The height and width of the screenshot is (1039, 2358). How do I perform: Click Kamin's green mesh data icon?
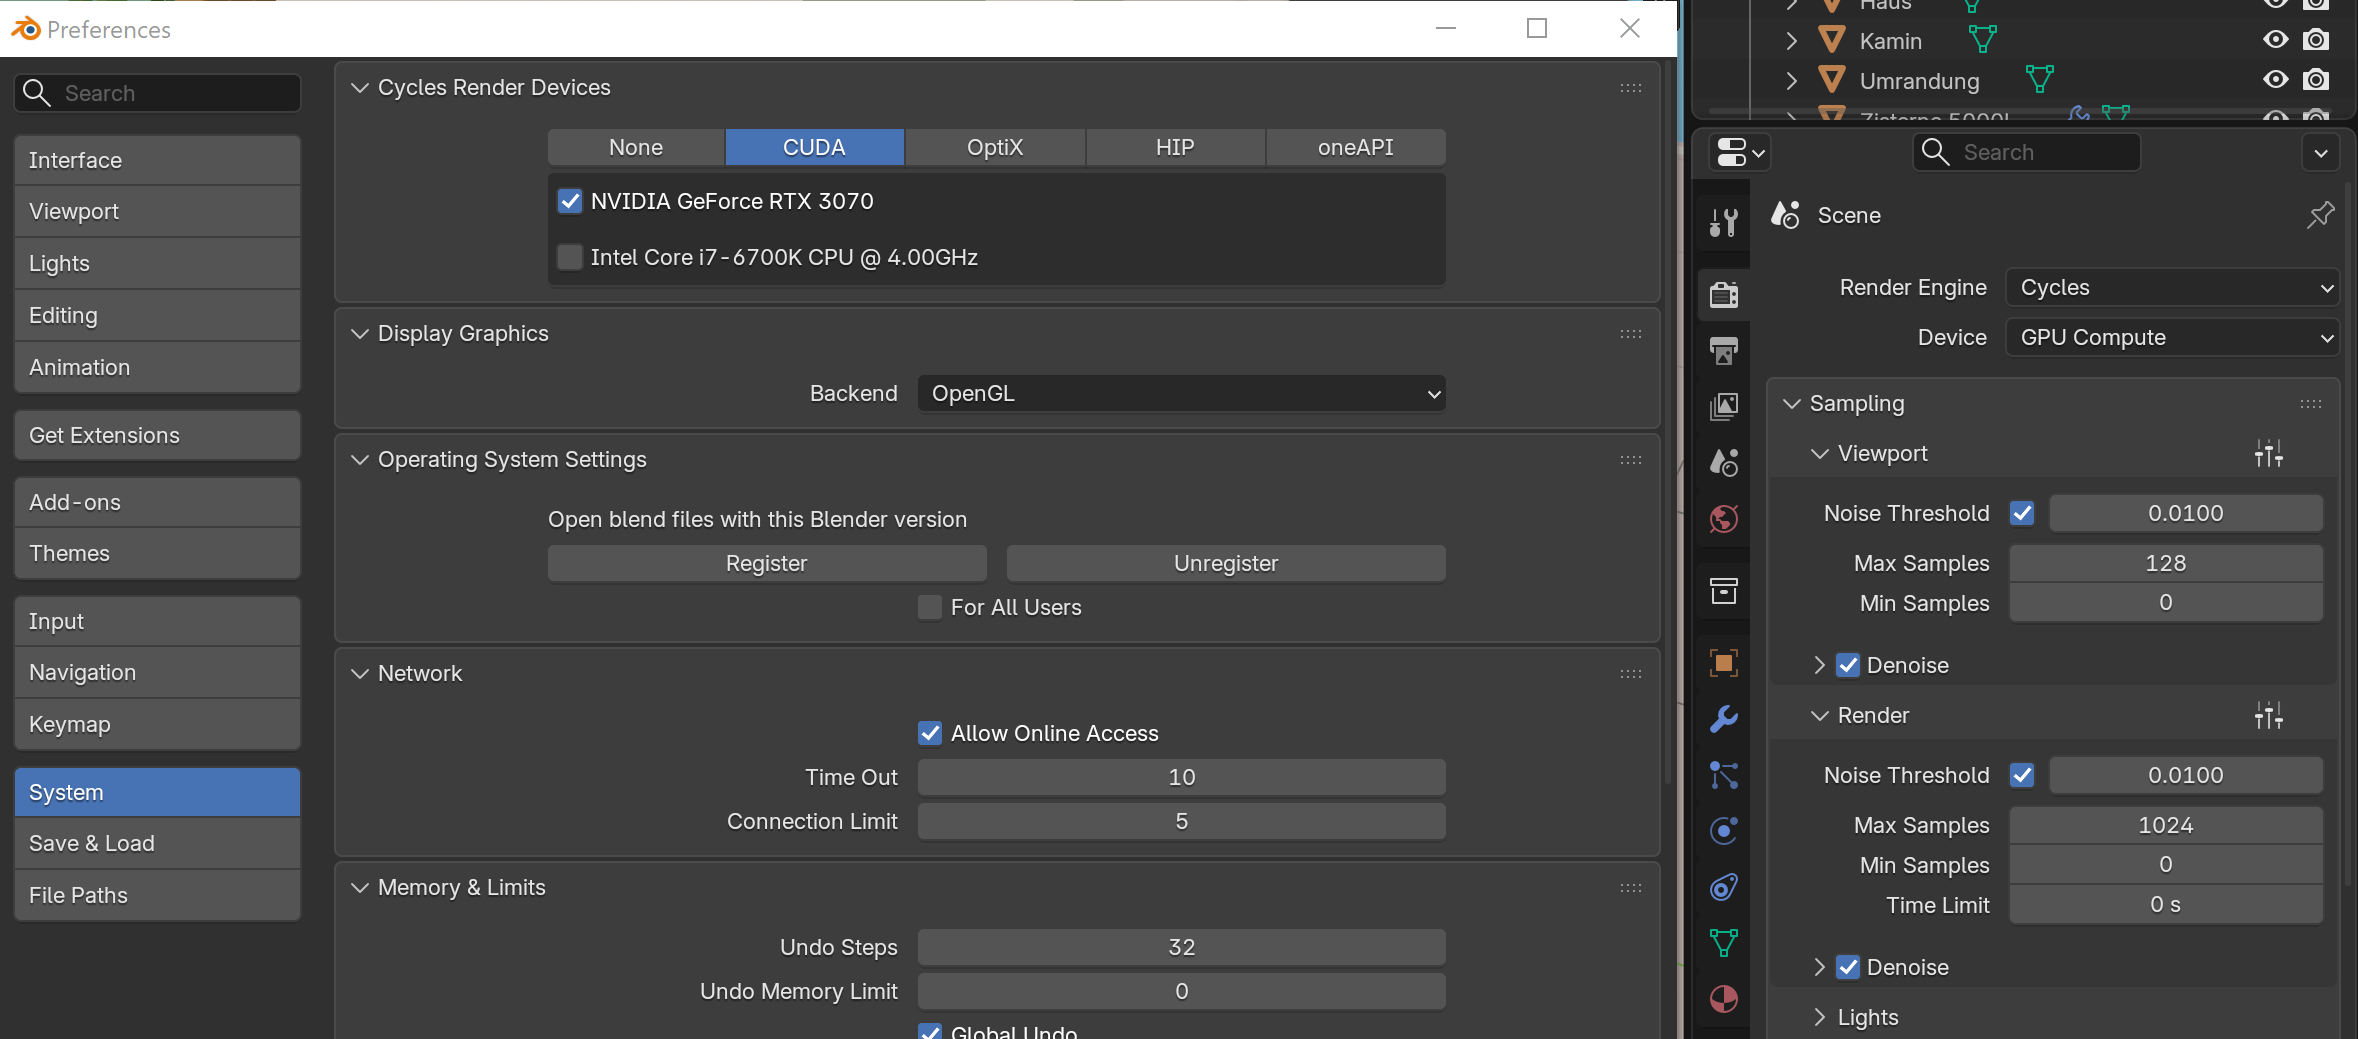(x=1982, y=40)
